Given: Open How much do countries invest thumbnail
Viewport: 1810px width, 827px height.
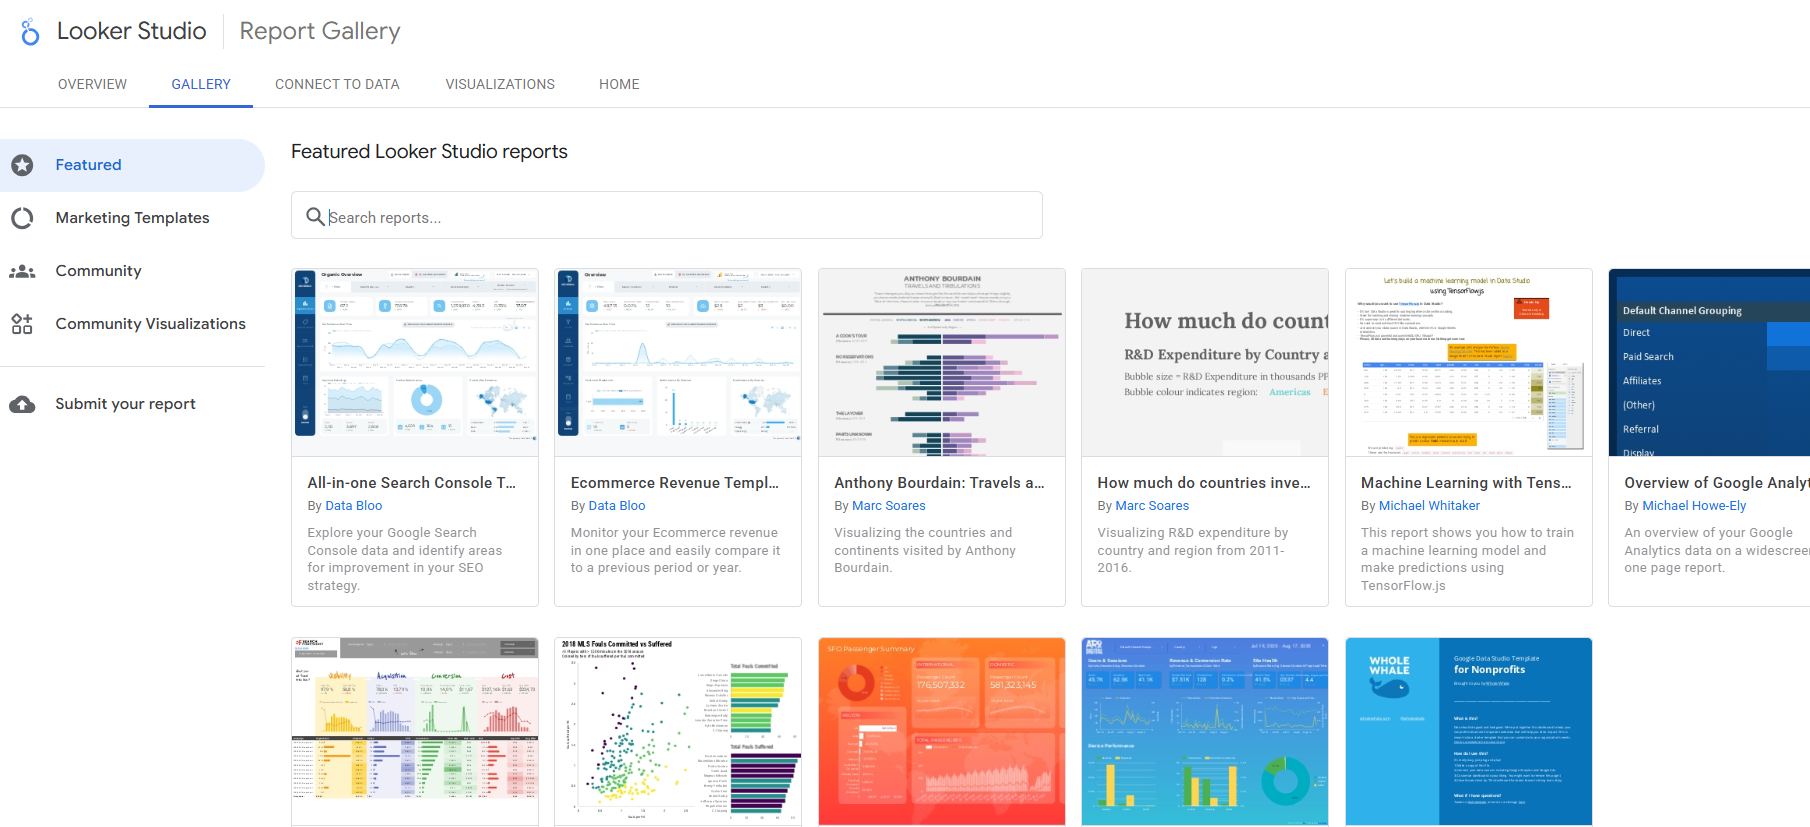Looking at the screenshot, I should [1205, 363].
